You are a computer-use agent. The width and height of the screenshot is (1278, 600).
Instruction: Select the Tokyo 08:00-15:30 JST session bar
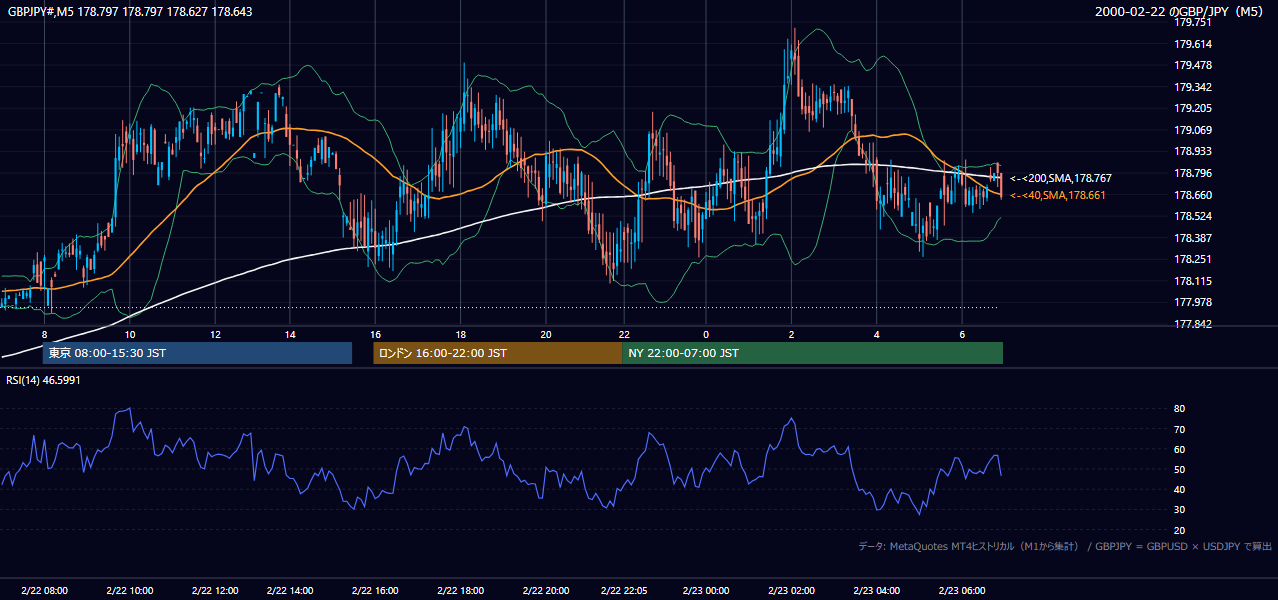tap(197, 353)
